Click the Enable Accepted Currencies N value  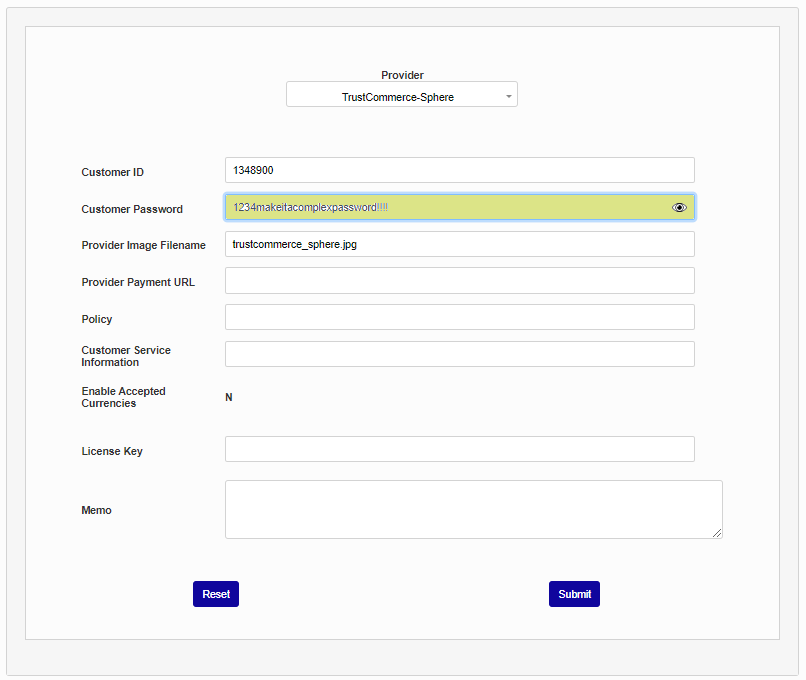pos(229,397)
